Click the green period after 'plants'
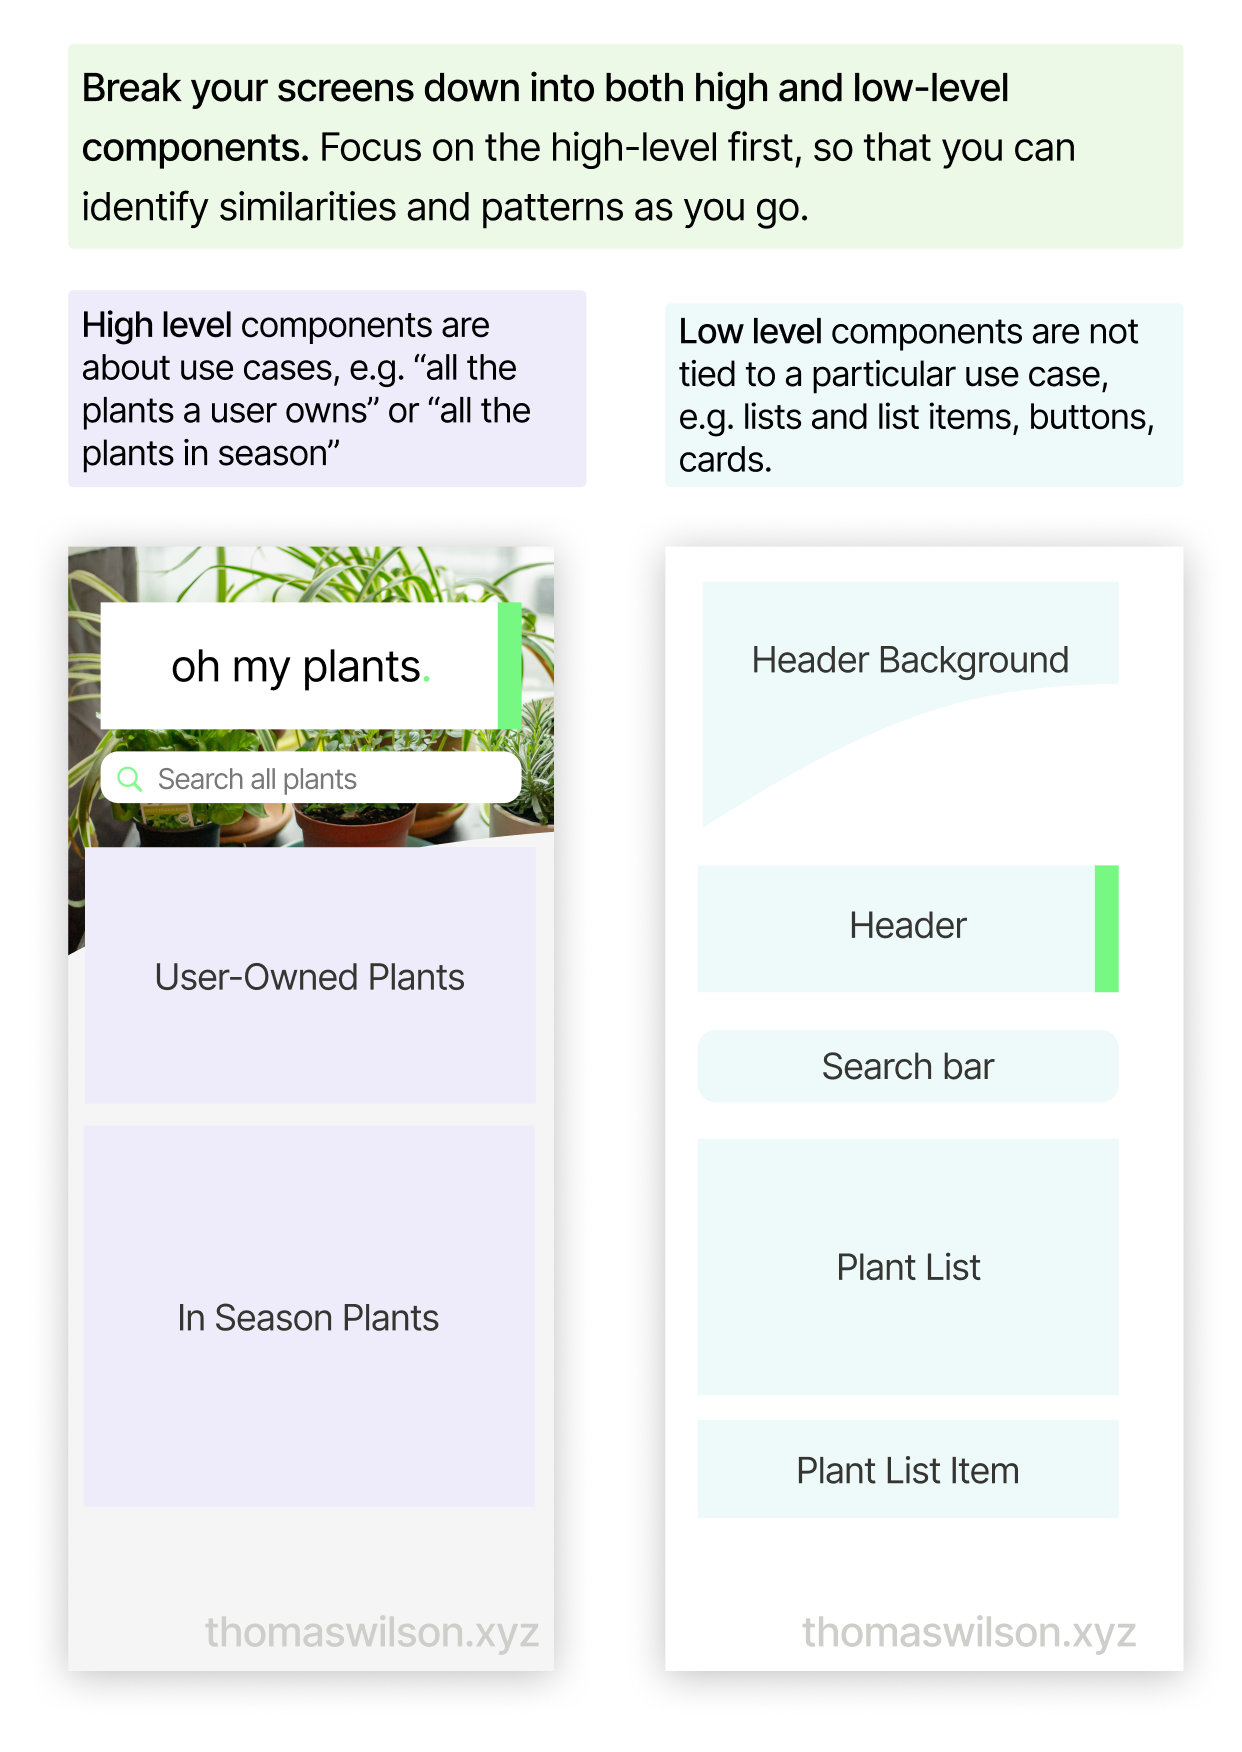 (x=426, y=678)
